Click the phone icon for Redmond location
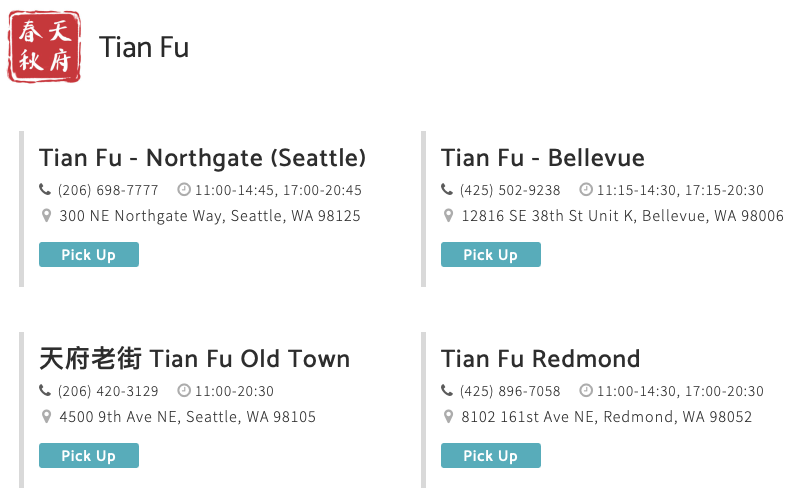795x493 pixels. 447,390
